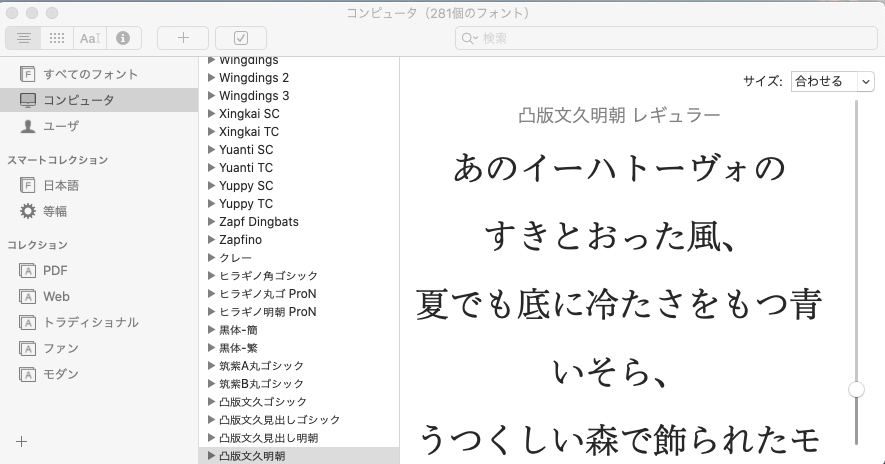This screenshot has width=885, height=464.
Task: Click the ファン collection icon
Action: [x=27, y=349]
